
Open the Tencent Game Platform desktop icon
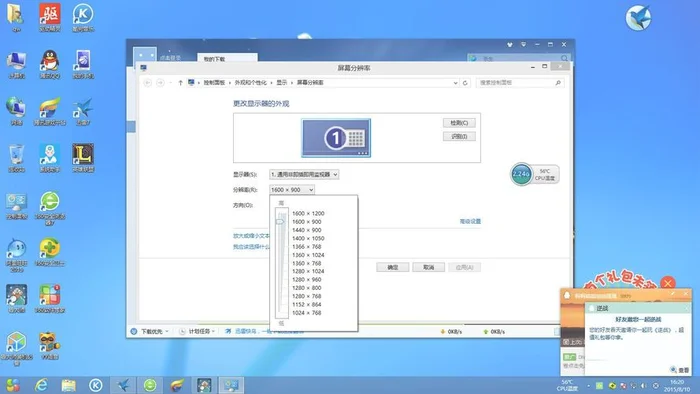[50, 111]
